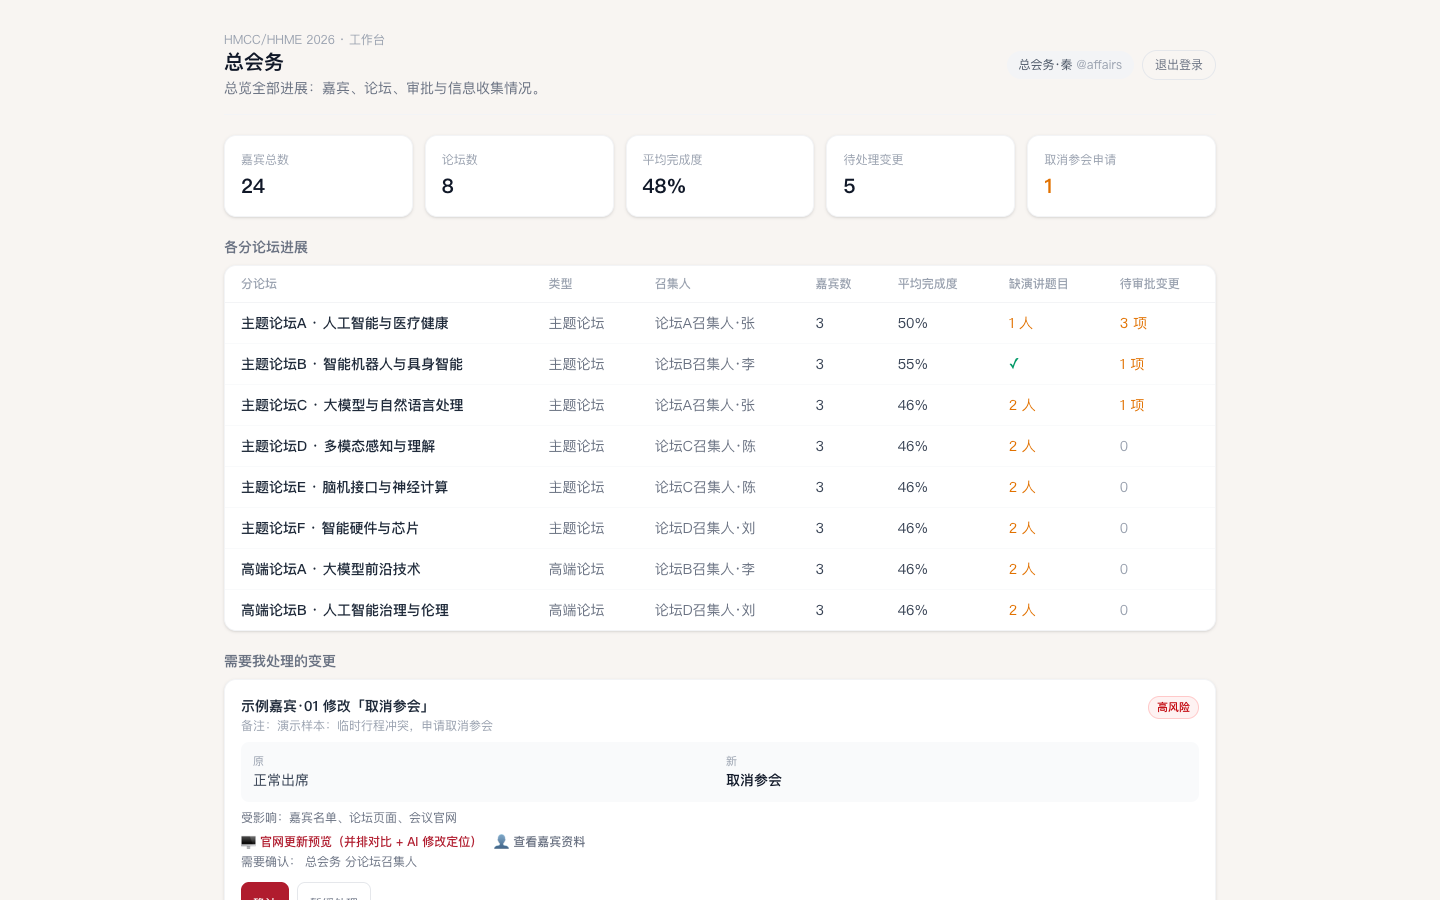Click the green checkmark in 主题论坛B row

1014,364
